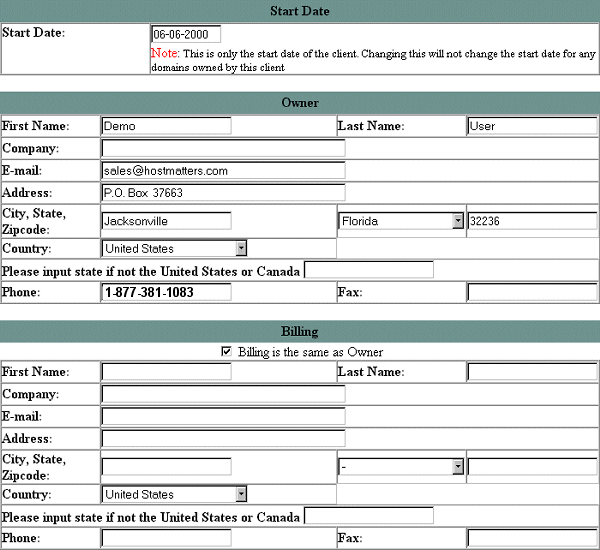Expand the Billing Country dropdown
The height and width of the screenshot is (550, 600).
(x=175, y=494)
